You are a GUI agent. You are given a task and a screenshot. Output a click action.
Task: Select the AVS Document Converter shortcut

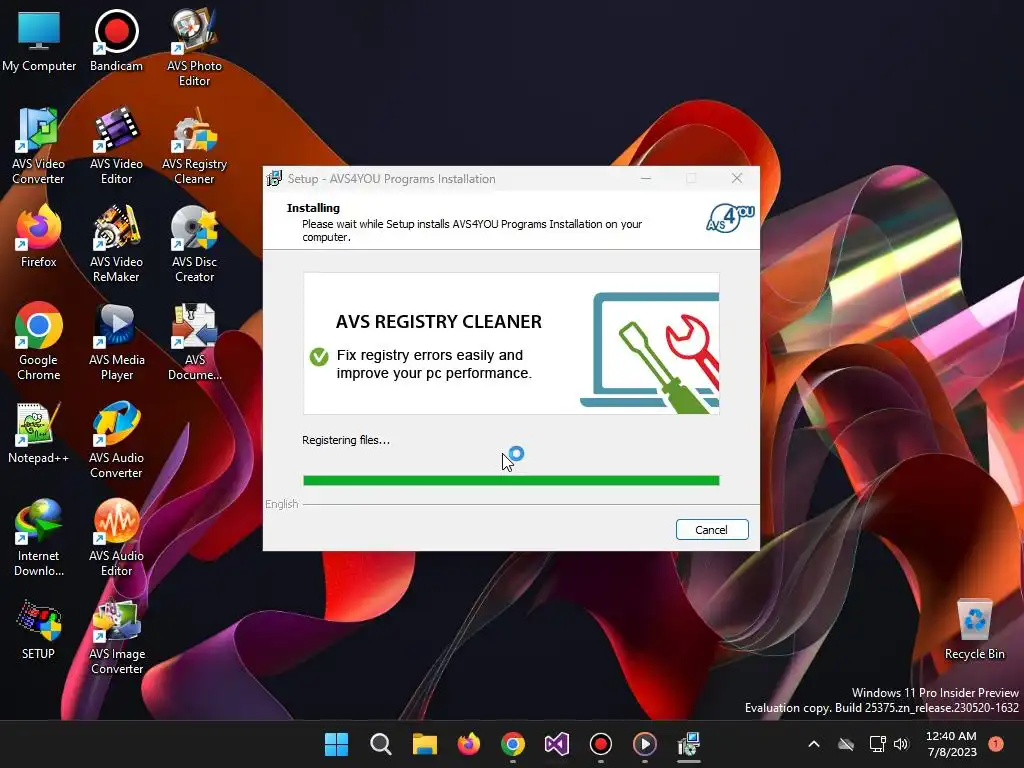[194, 342]
